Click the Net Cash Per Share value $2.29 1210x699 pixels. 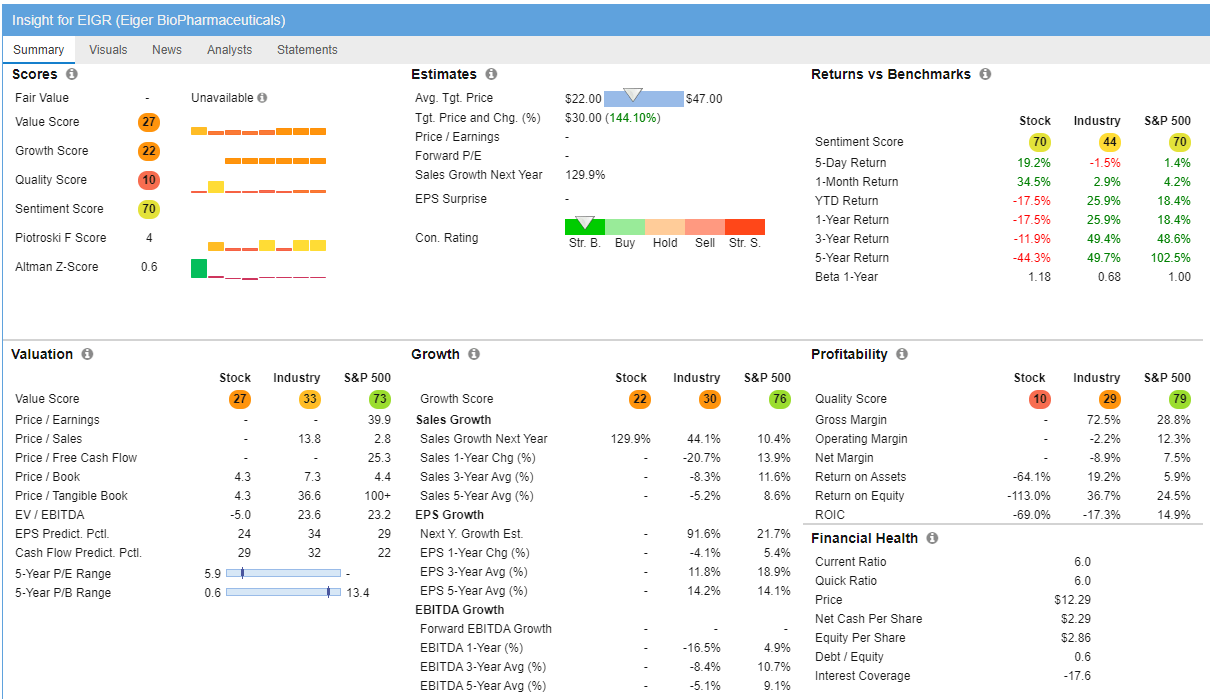[x=1076, y=619]
